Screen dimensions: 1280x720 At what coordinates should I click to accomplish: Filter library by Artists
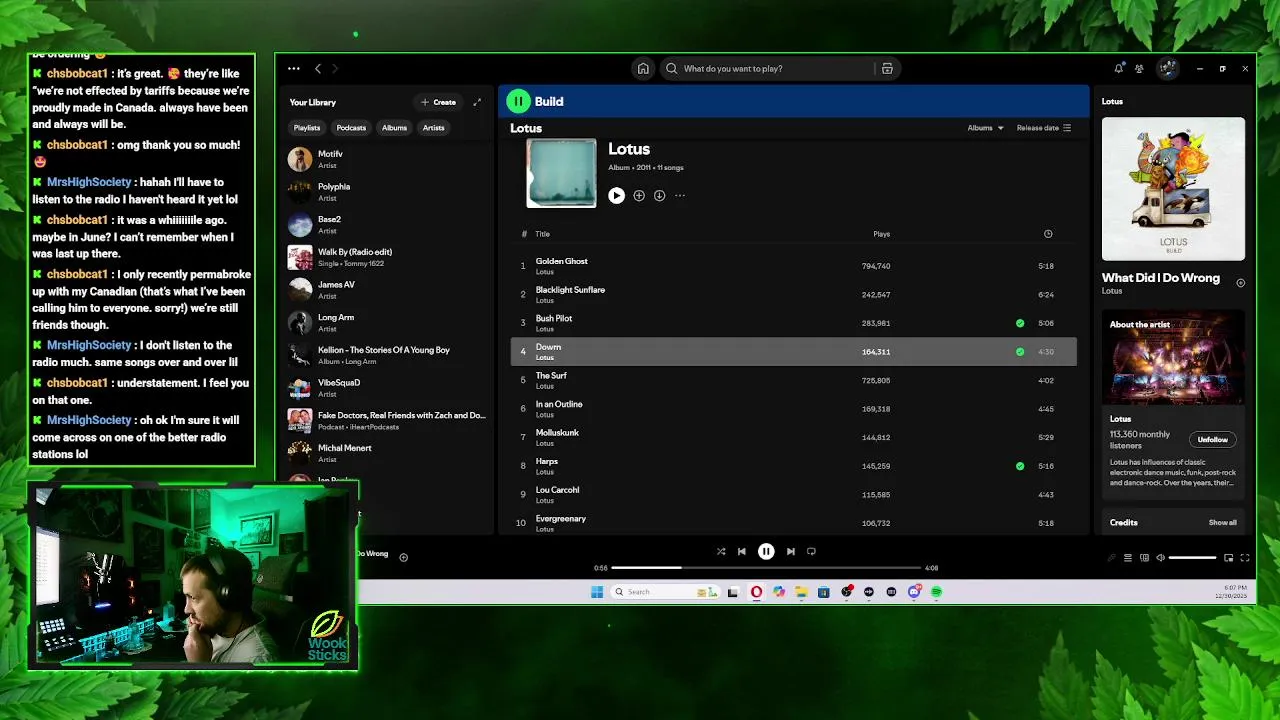point(433,128)
